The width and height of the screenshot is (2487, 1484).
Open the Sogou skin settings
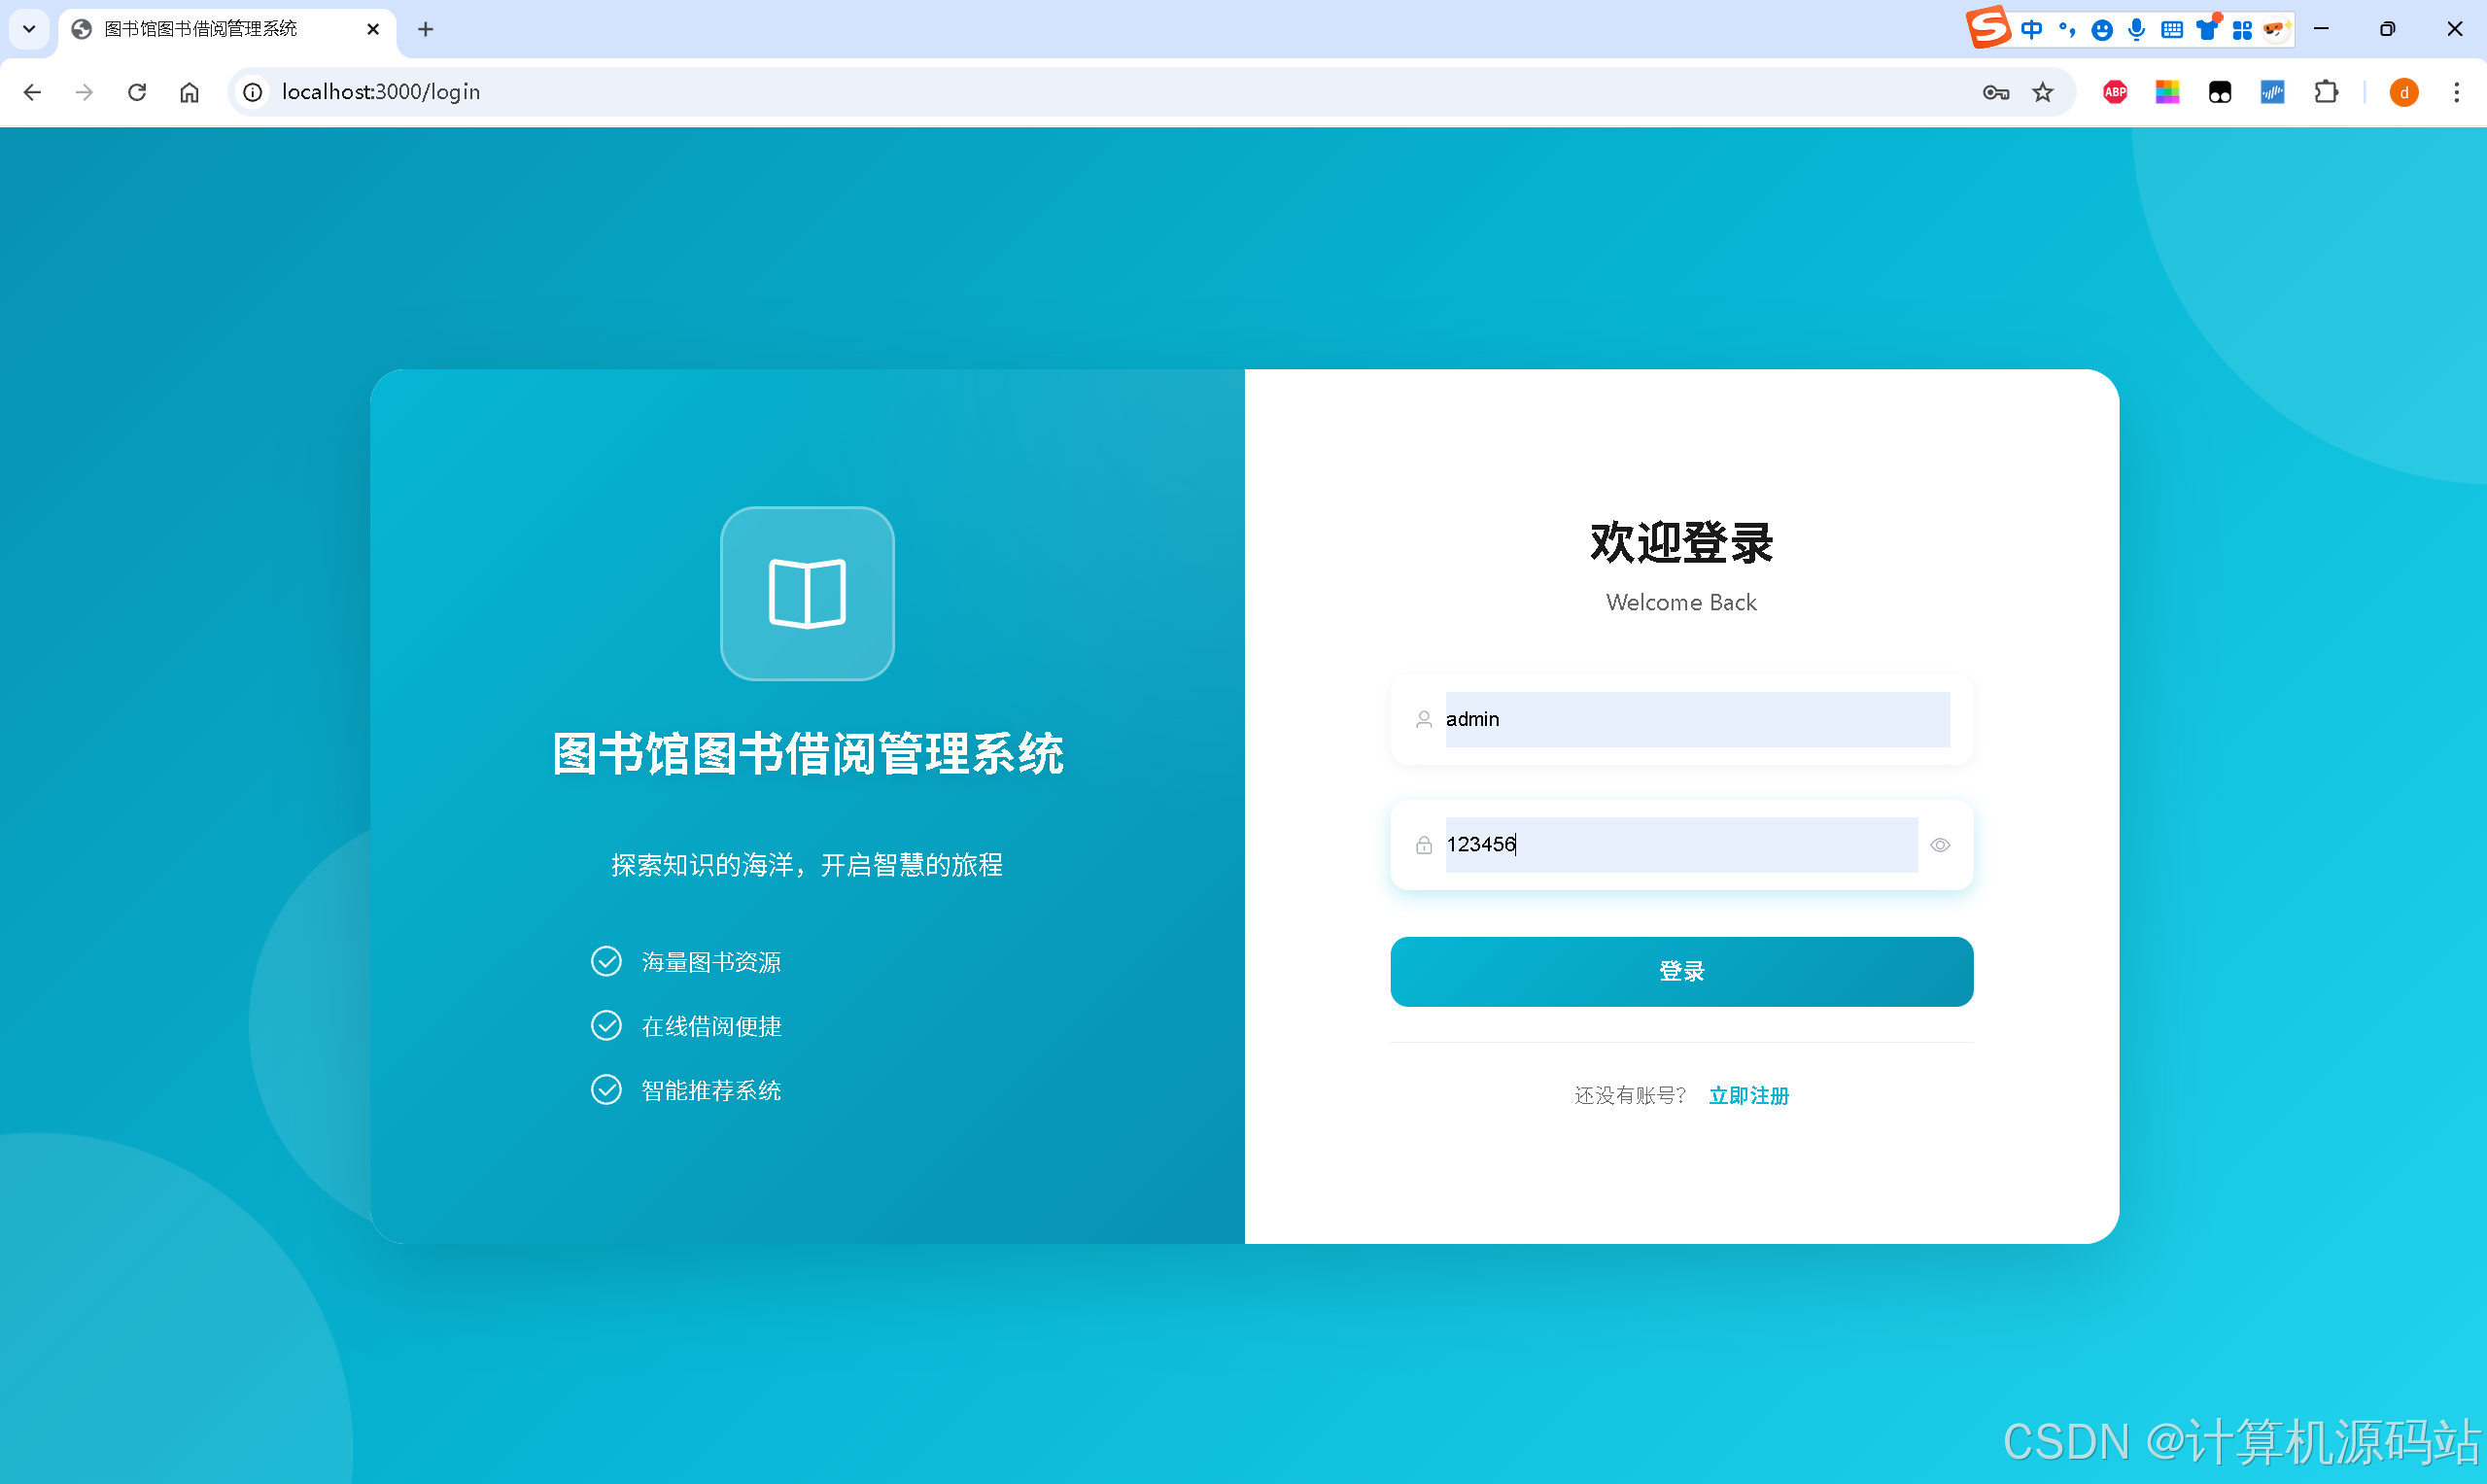click(x=2207, y=29)
